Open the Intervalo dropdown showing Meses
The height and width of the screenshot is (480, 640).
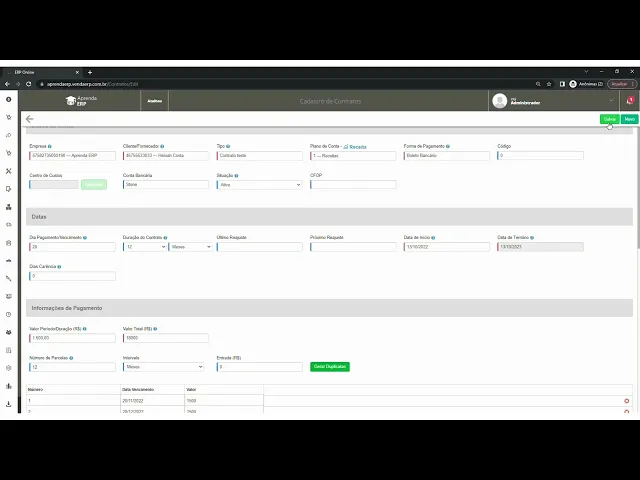[163, 367]
